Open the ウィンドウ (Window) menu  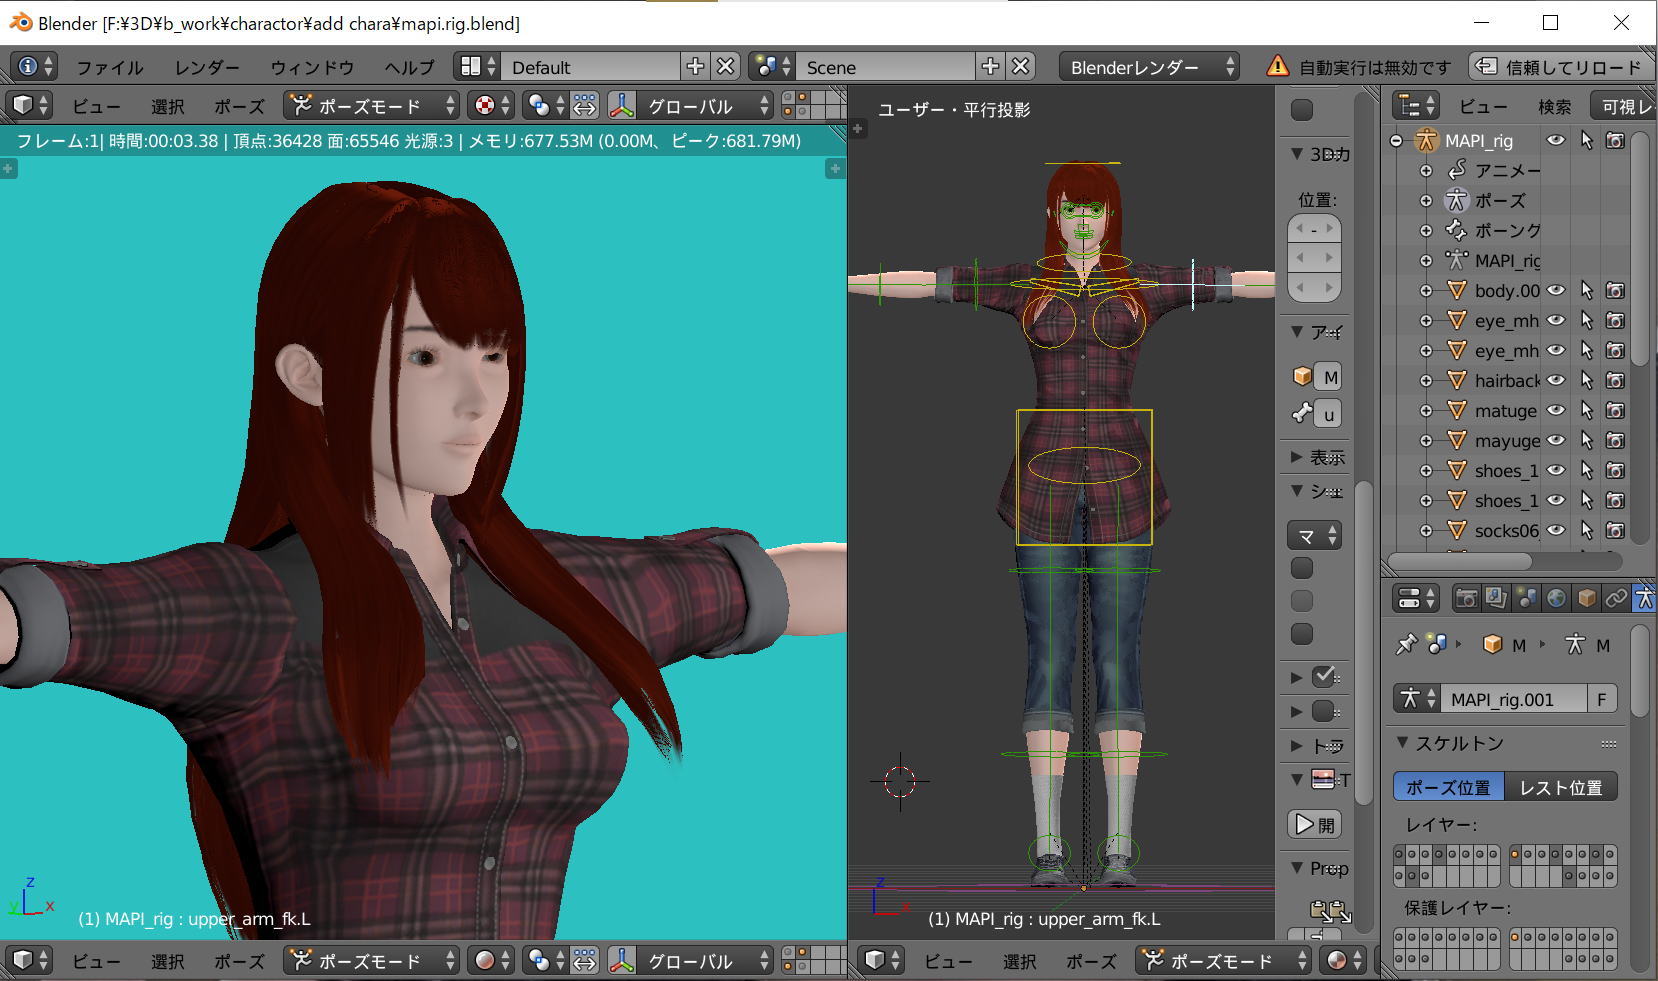click(312, 67)
